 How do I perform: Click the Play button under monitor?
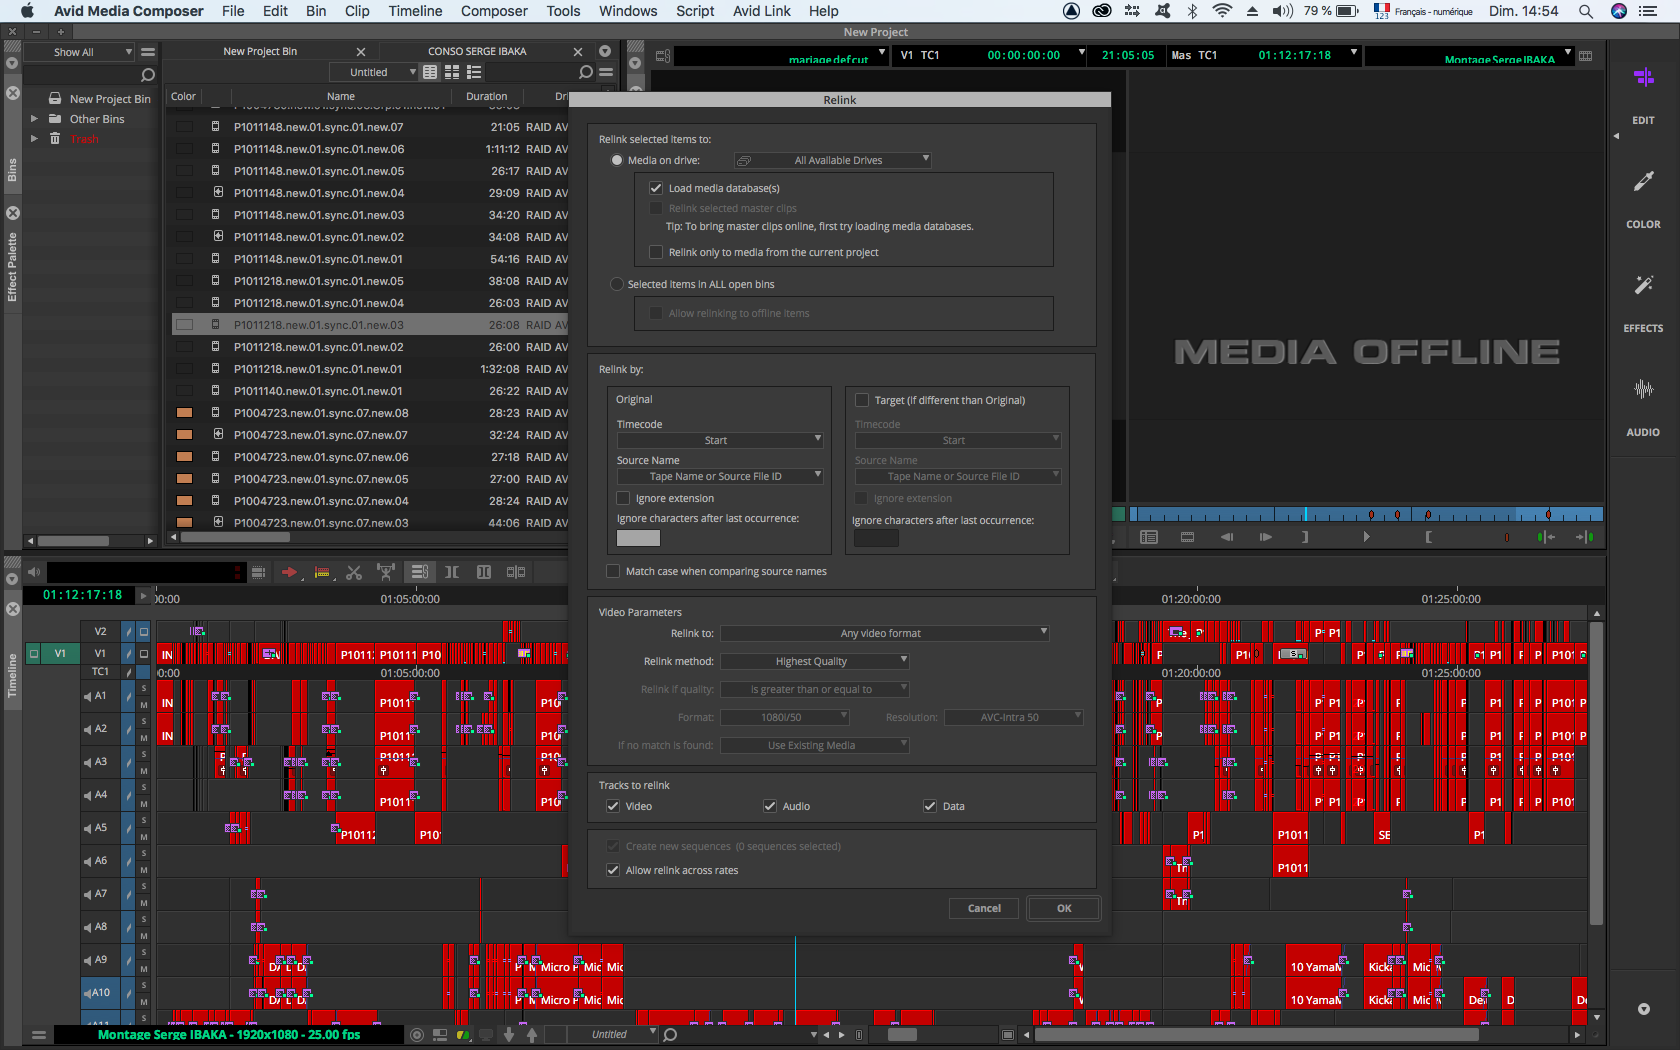(1366, 537)
